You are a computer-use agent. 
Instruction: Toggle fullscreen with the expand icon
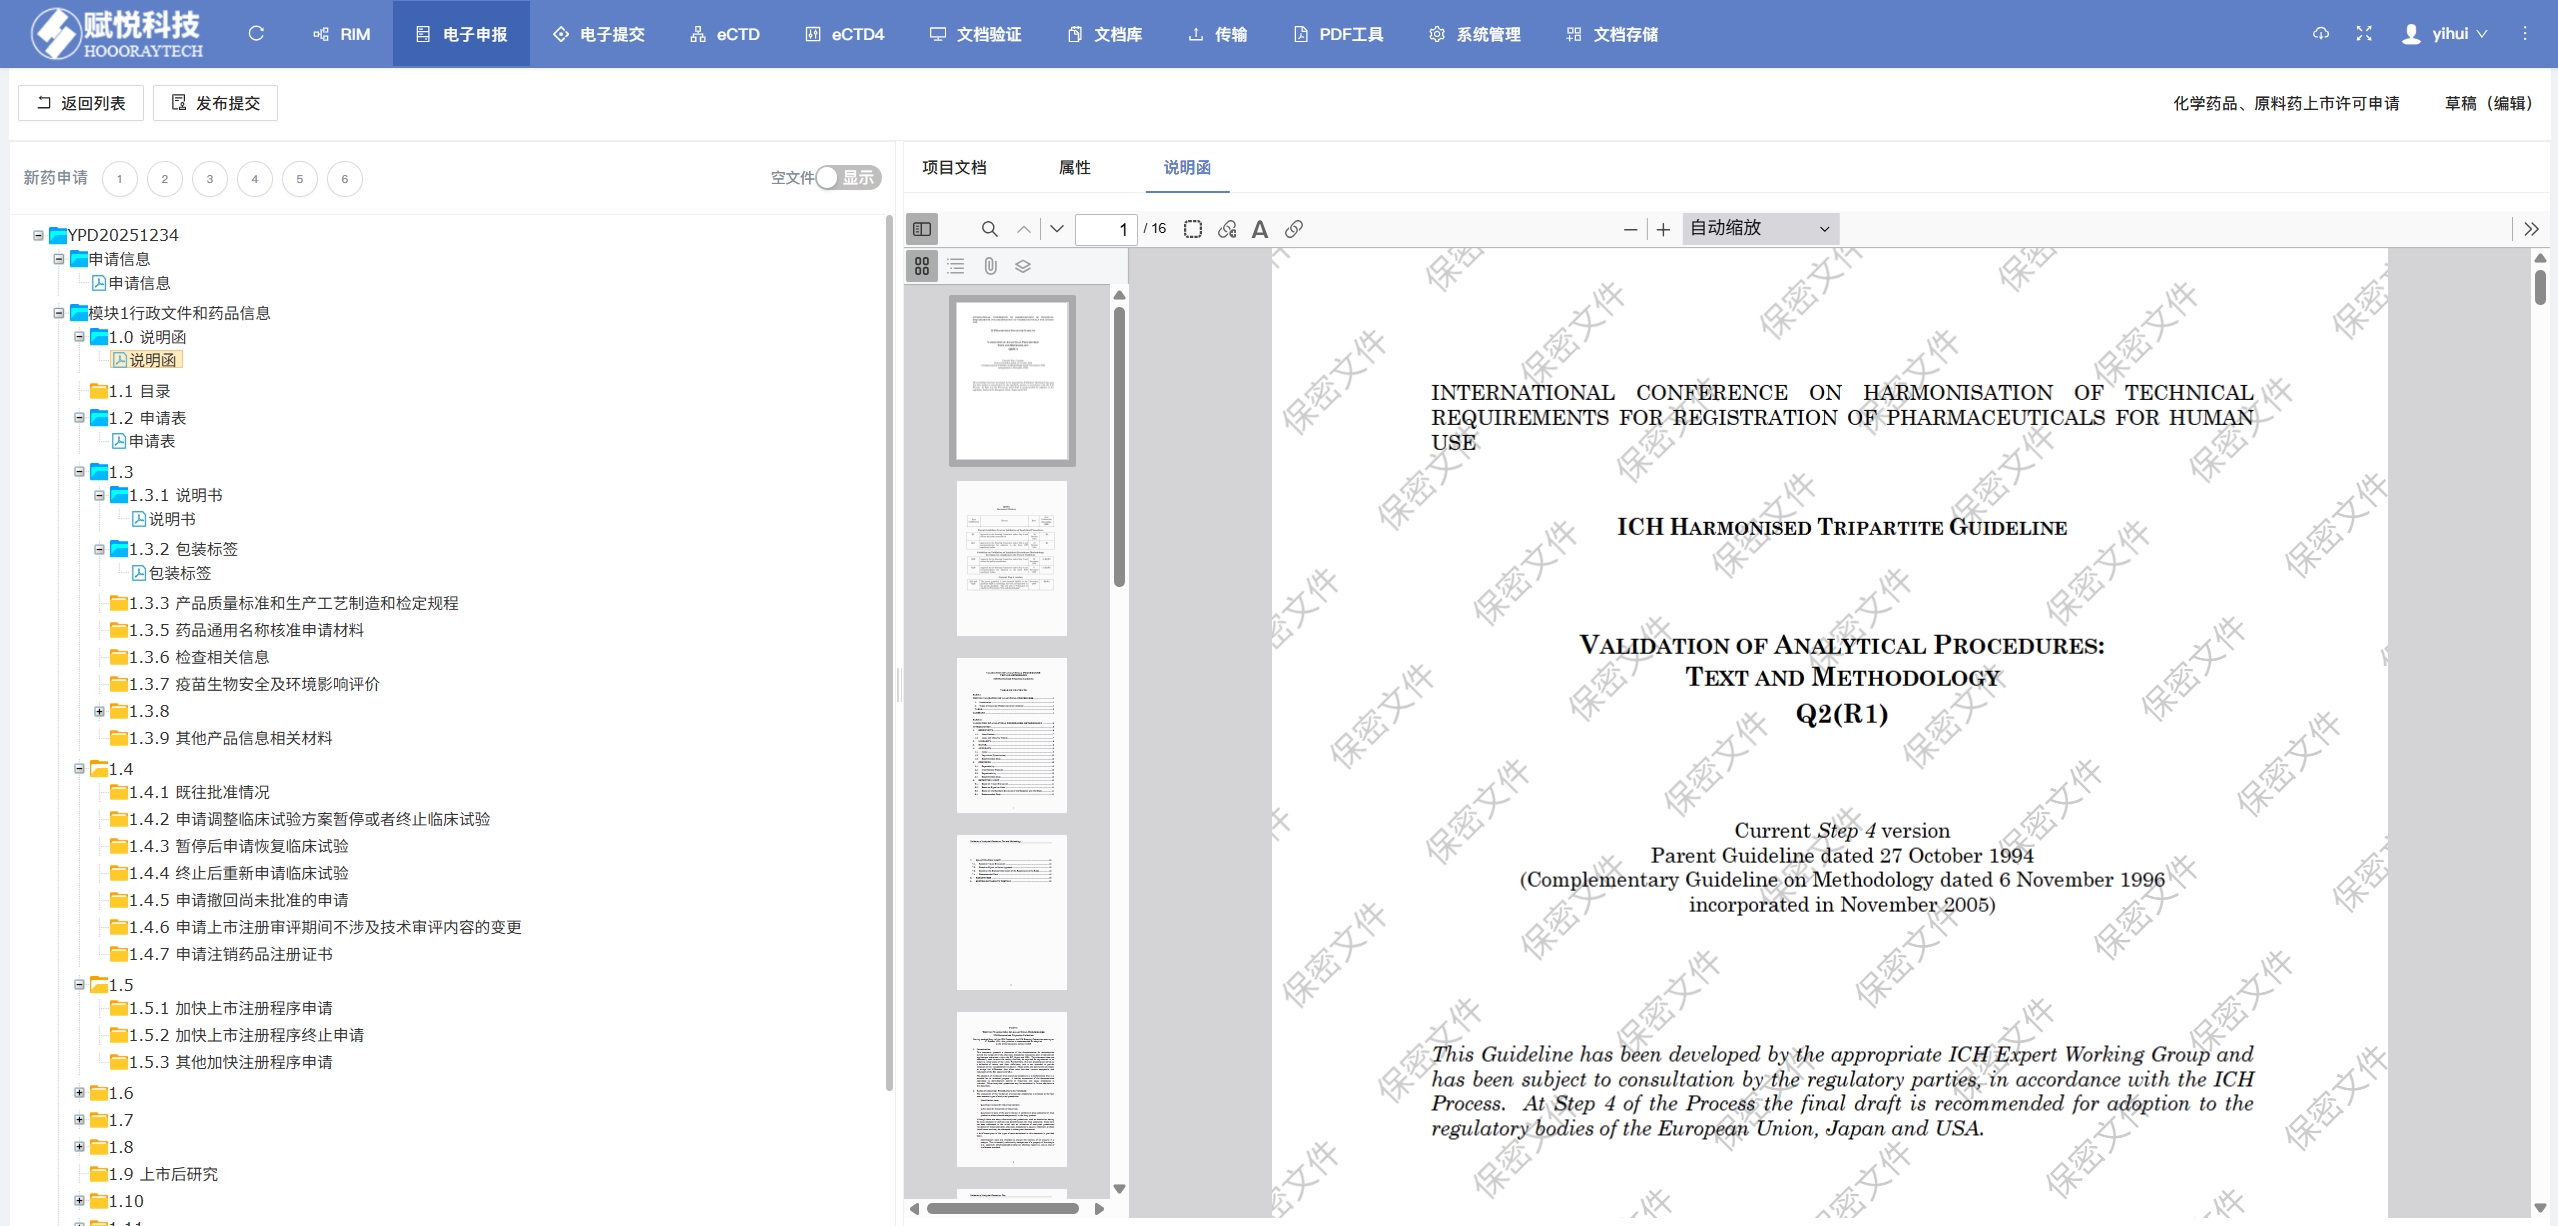click(2364, 34)
